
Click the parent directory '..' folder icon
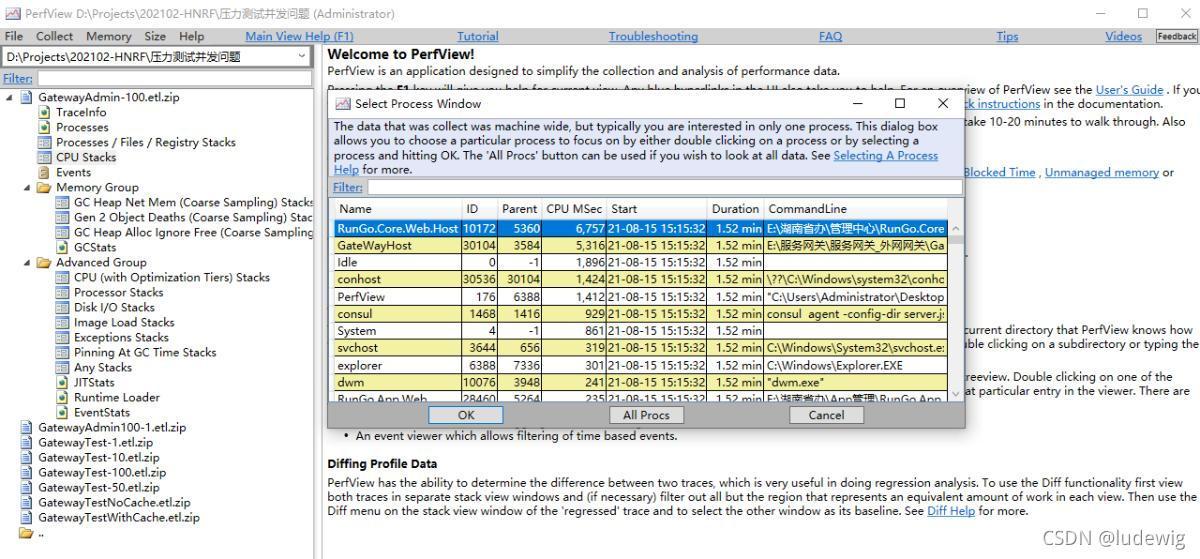[26, 532]
